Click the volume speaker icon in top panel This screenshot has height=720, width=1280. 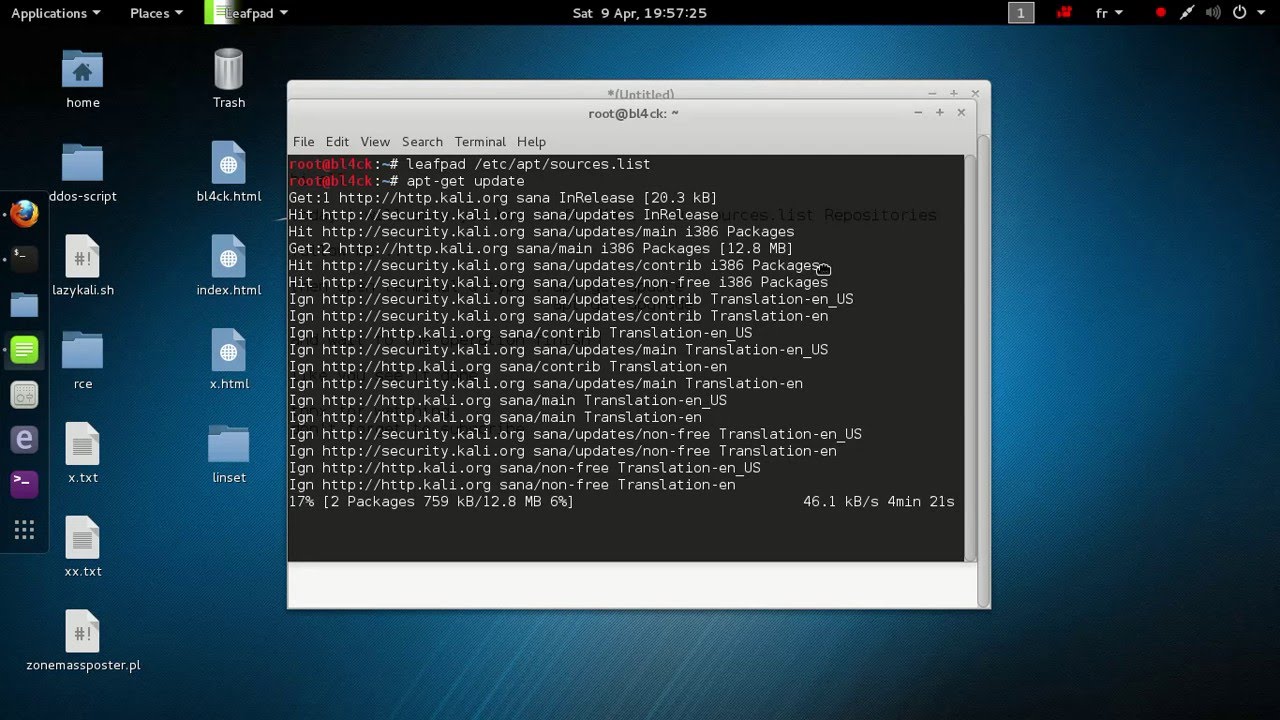pyautogui.click(x=1213, y=13)
